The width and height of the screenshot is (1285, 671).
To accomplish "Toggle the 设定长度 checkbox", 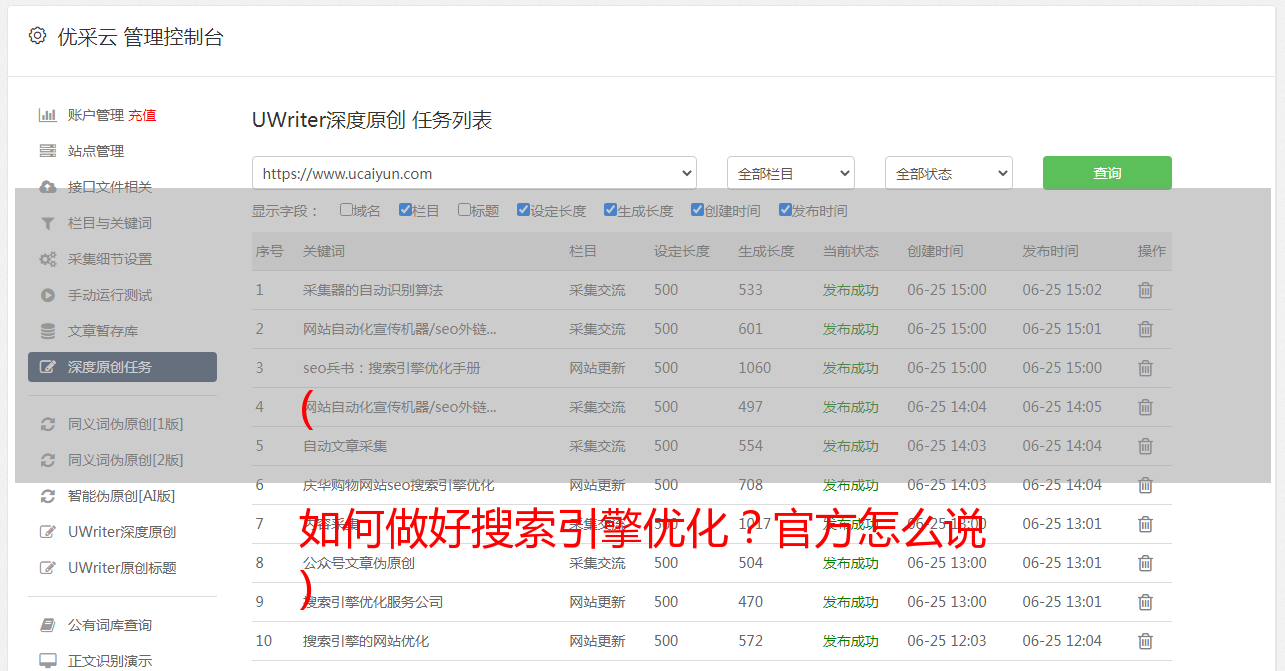I will (523, 210).
